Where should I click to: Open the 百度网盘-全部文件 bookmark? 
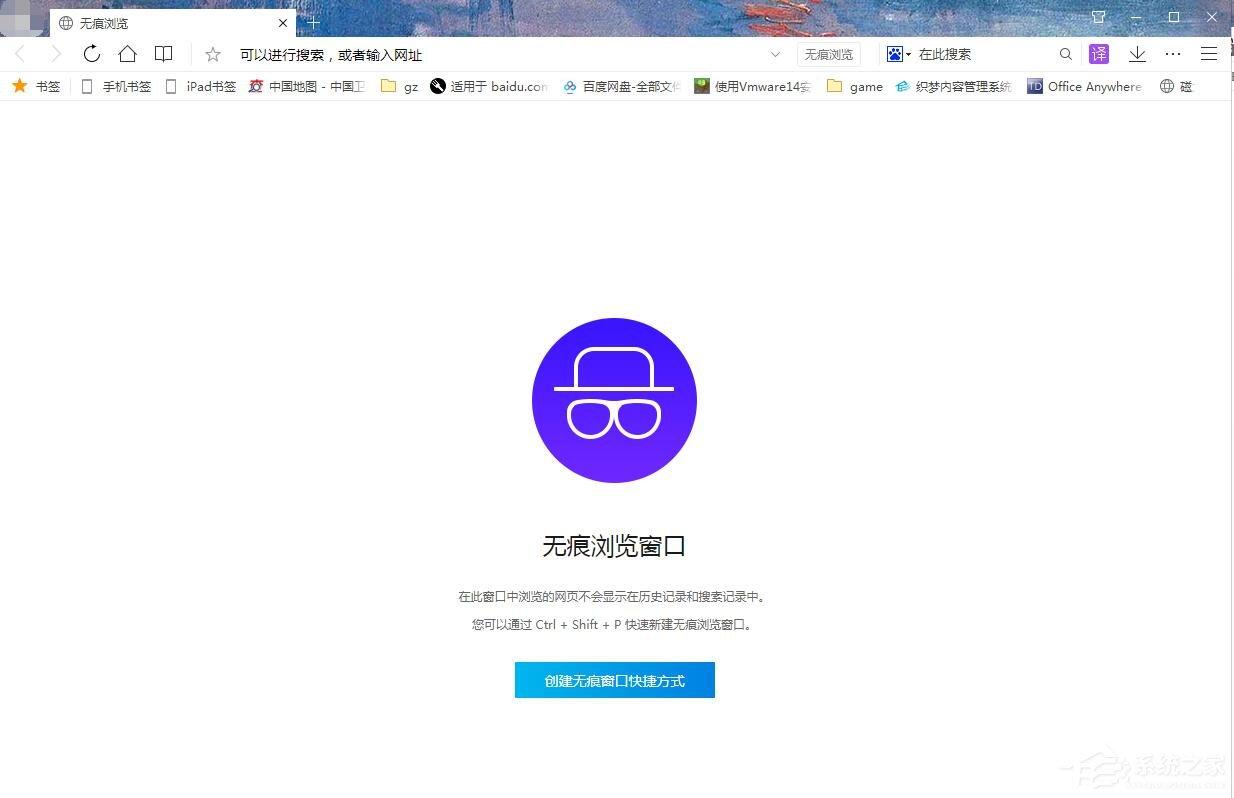point(620,86)
